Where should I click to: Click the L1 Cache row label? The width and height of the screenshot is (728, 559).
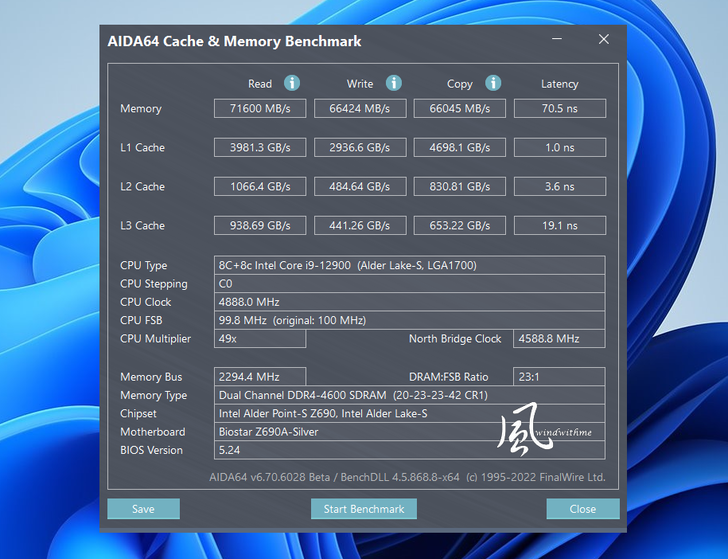pos(143,148)
